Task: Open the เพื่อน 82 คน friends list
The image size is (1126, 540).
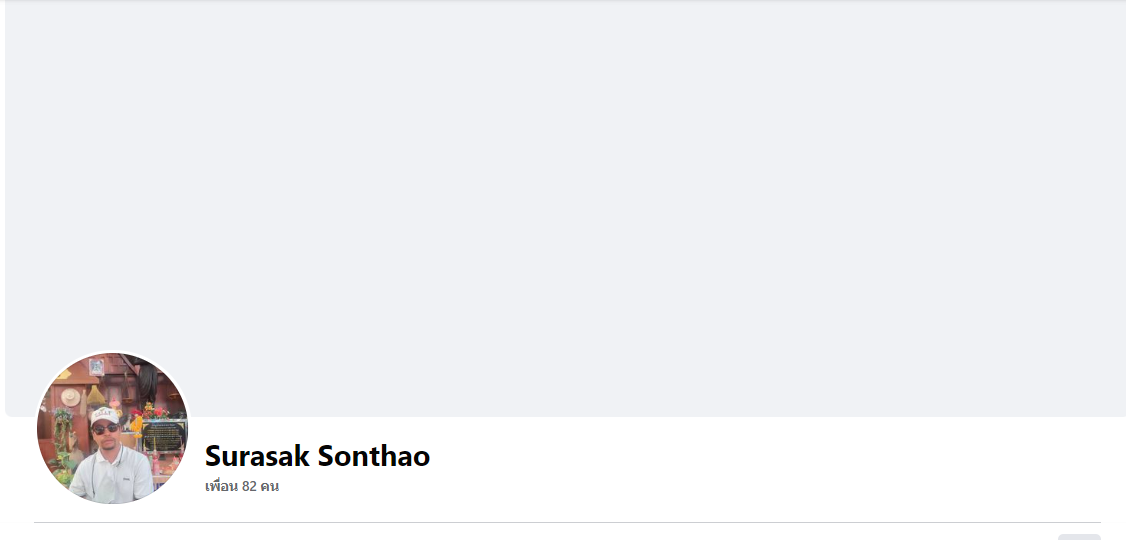Action: tap(242, 487)
